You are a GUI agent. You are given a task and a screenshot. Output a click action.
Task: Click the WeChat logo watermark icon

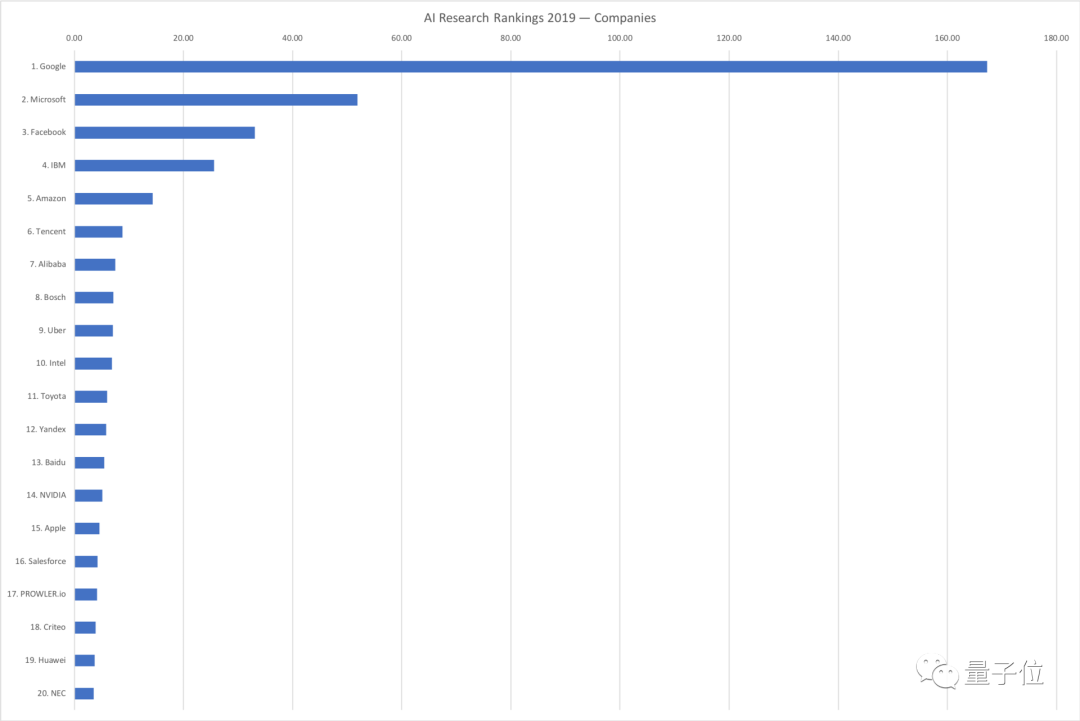937,672
